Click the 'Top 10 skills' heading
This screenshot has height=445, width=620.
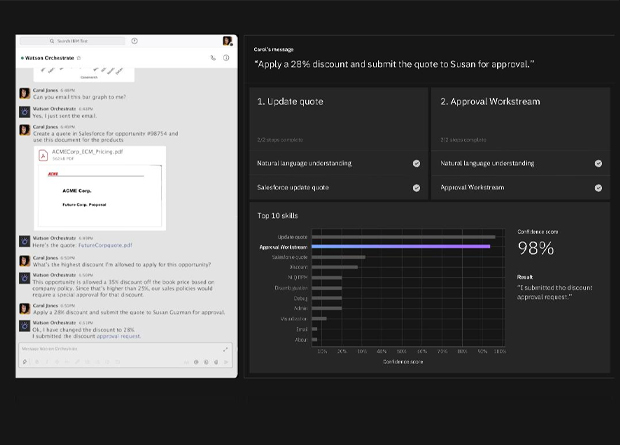click(x=278, y=216)
